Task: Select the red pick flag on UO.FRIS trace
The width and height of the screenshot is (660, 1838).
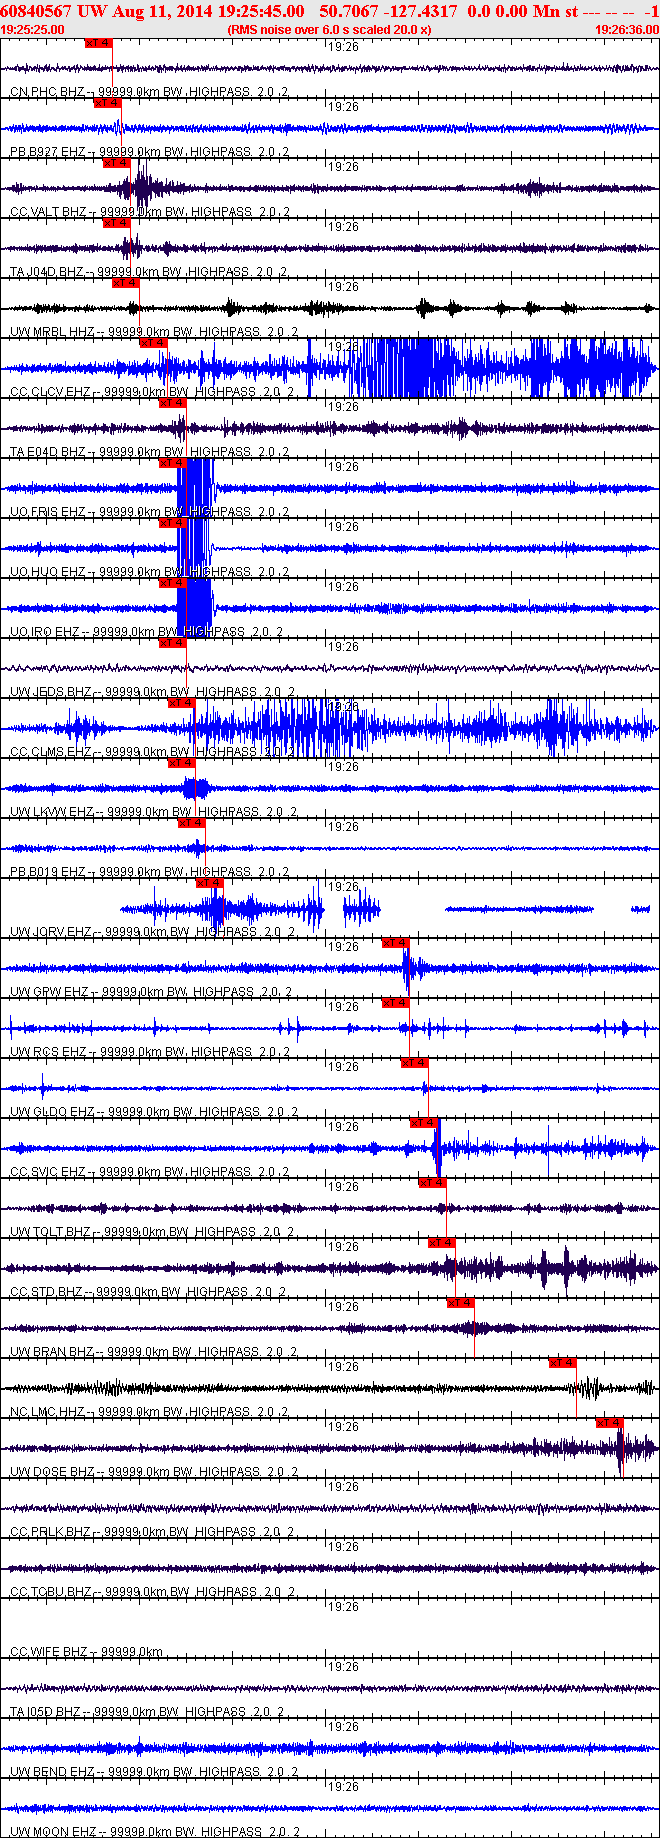Action: click(x=172, y=463)
